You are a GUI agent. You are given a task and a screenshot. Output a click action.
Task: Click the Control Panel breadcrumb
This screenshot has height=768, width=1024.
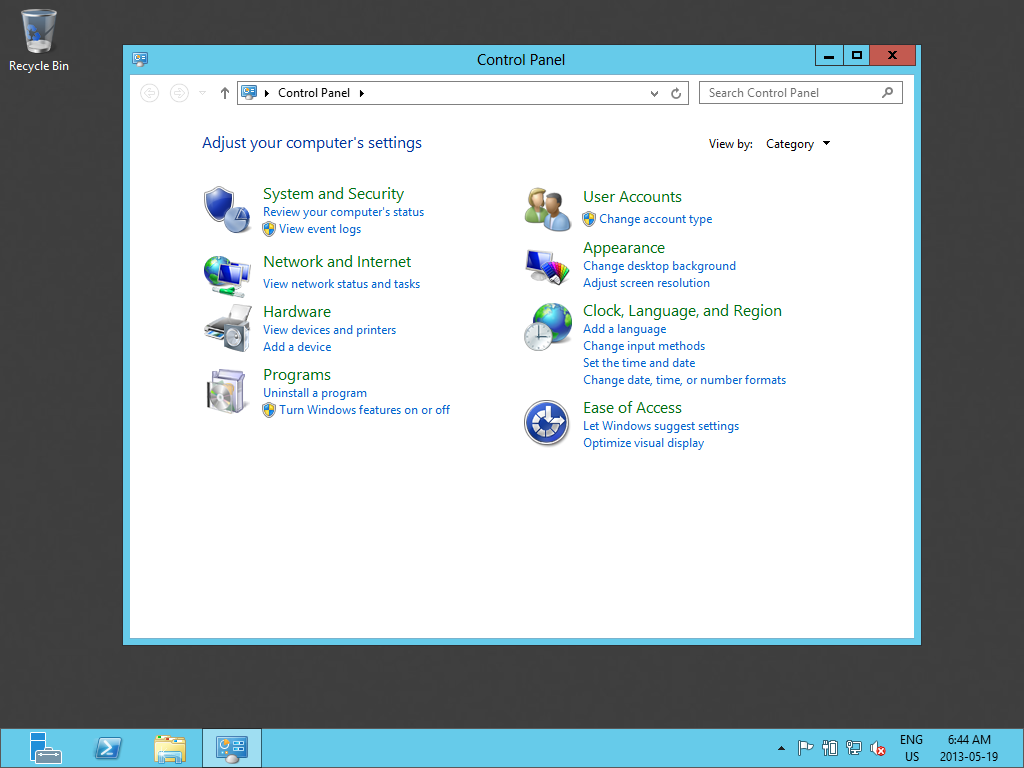[x=314, y=93]
